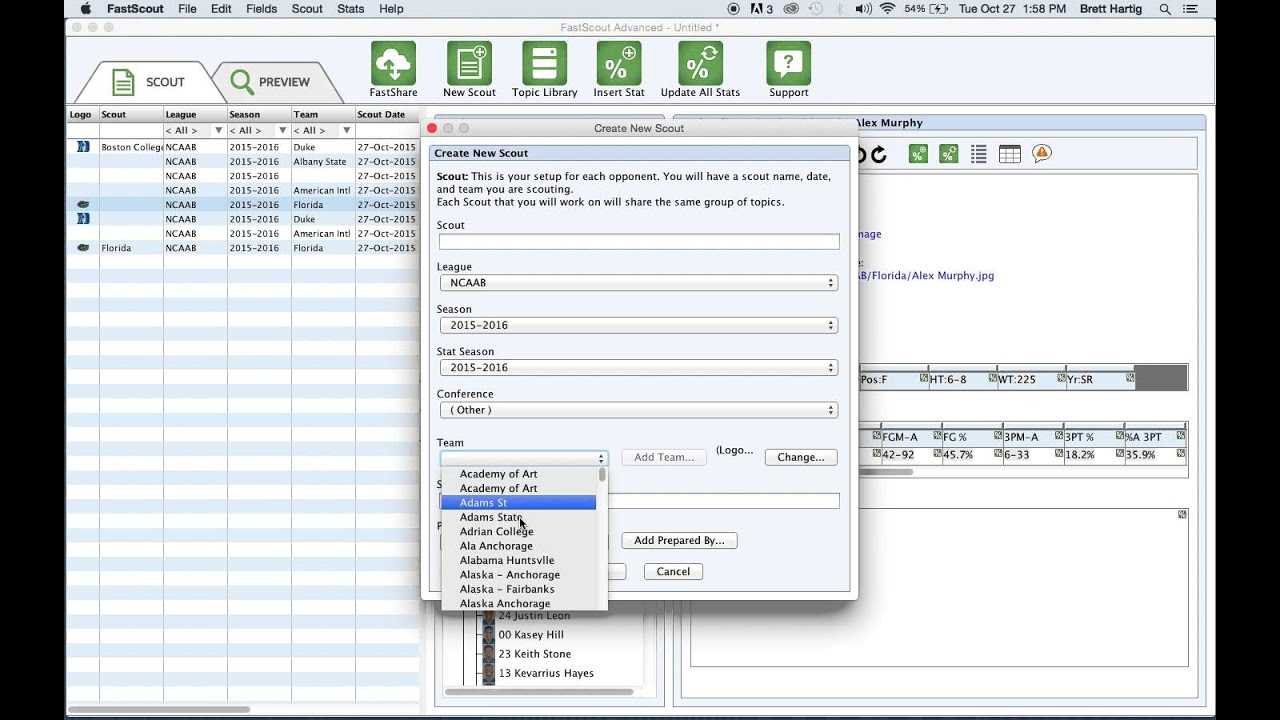Image resolution: width=1280 pixels, height=720 pixels.
Task: Click the Duke logo in third-to-last scout row
Action: pyautogui.click(x=84, y=218)
